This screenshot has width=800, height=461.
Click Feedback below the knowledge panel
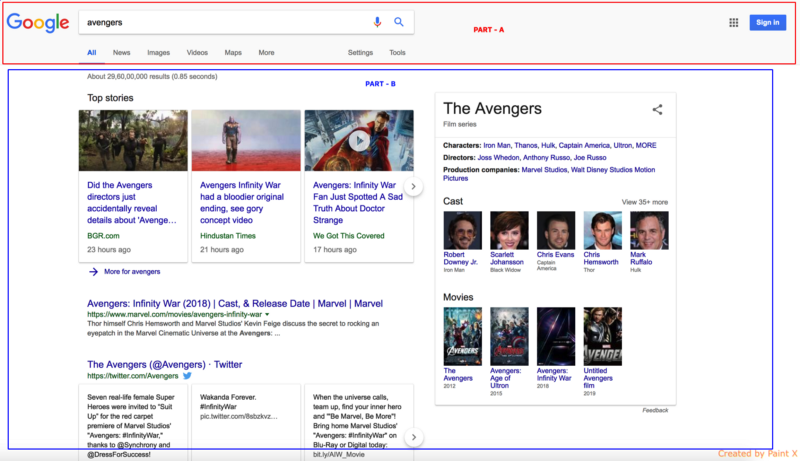click(x=655, y=410)
